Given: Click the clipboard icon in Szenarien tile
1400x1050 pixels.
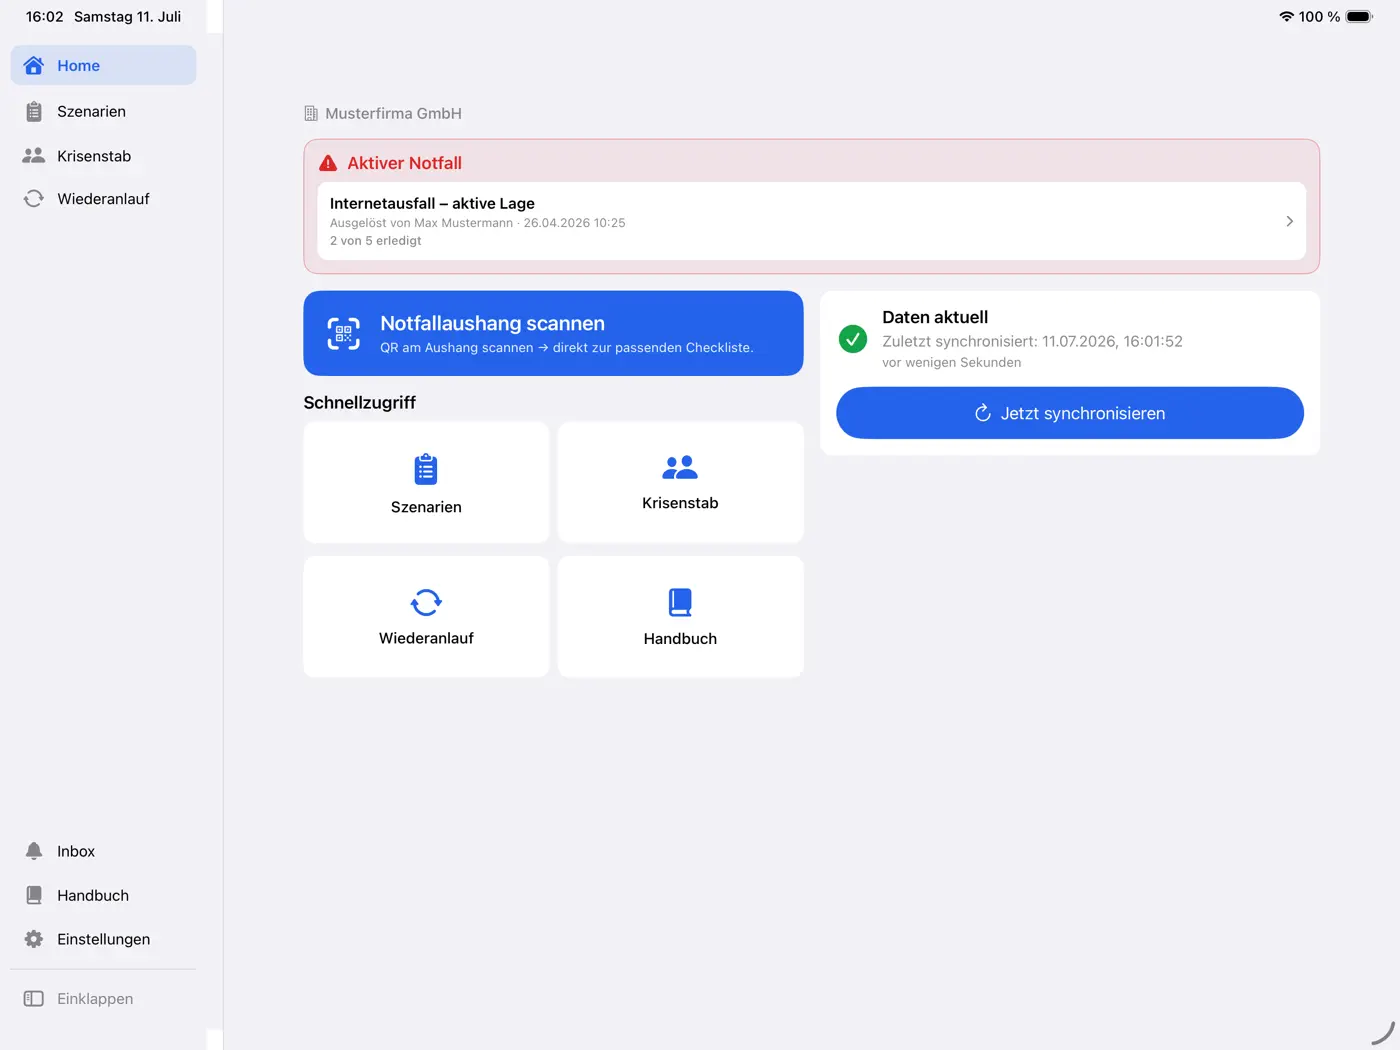Looking at the screenshot, I should click(x=426, y=469).
